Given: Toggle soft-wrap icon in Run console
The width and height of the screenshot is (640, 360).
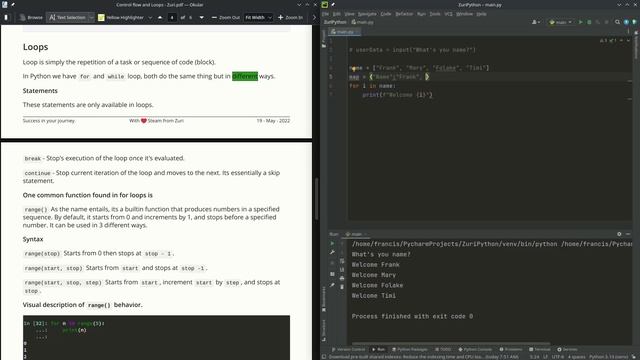Looking at the screenshot, I should click(x=342, y=261).
